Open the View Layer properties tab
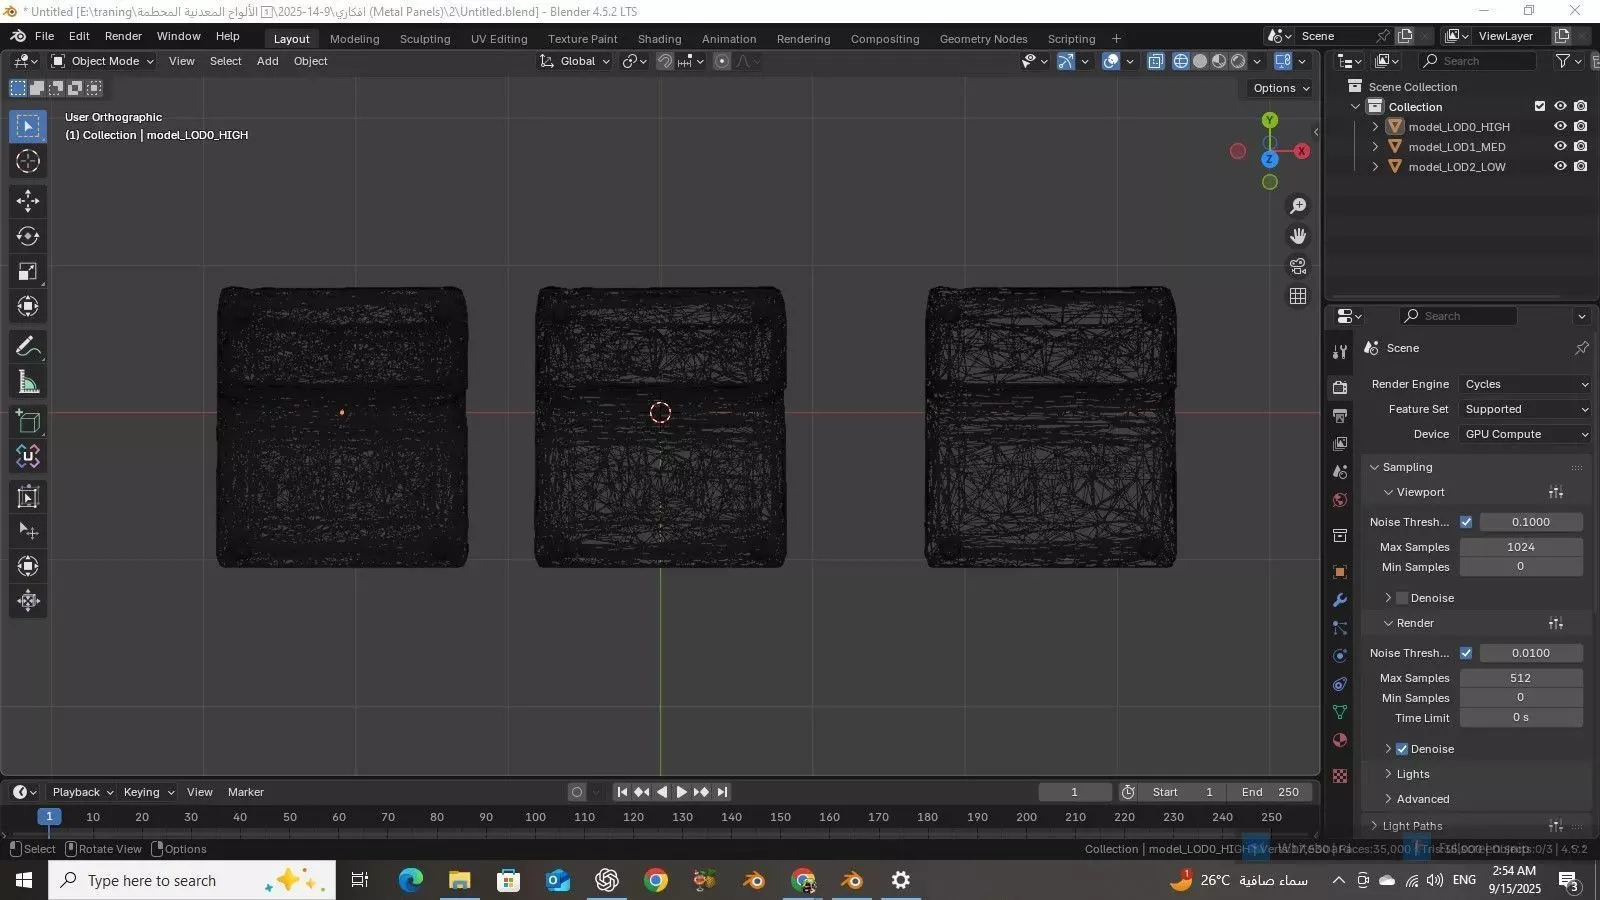 click(1340, 443)
